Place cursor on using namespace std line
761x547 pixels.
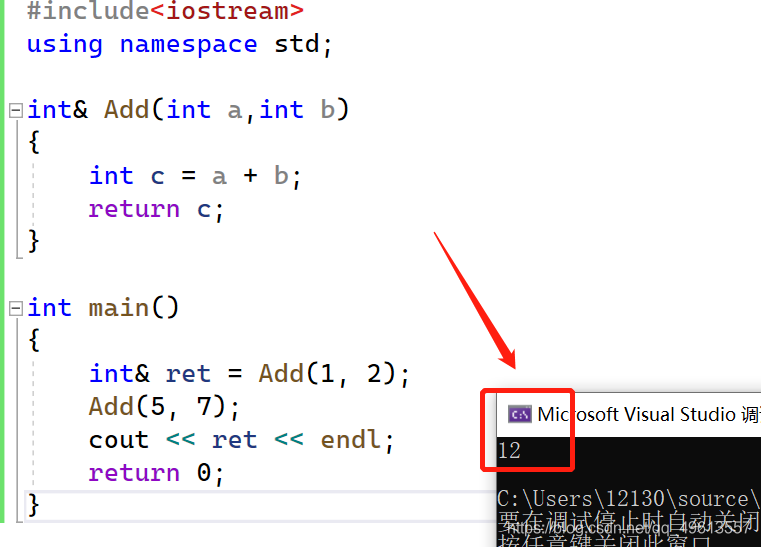pyautogui.click(x=179, y=45)
